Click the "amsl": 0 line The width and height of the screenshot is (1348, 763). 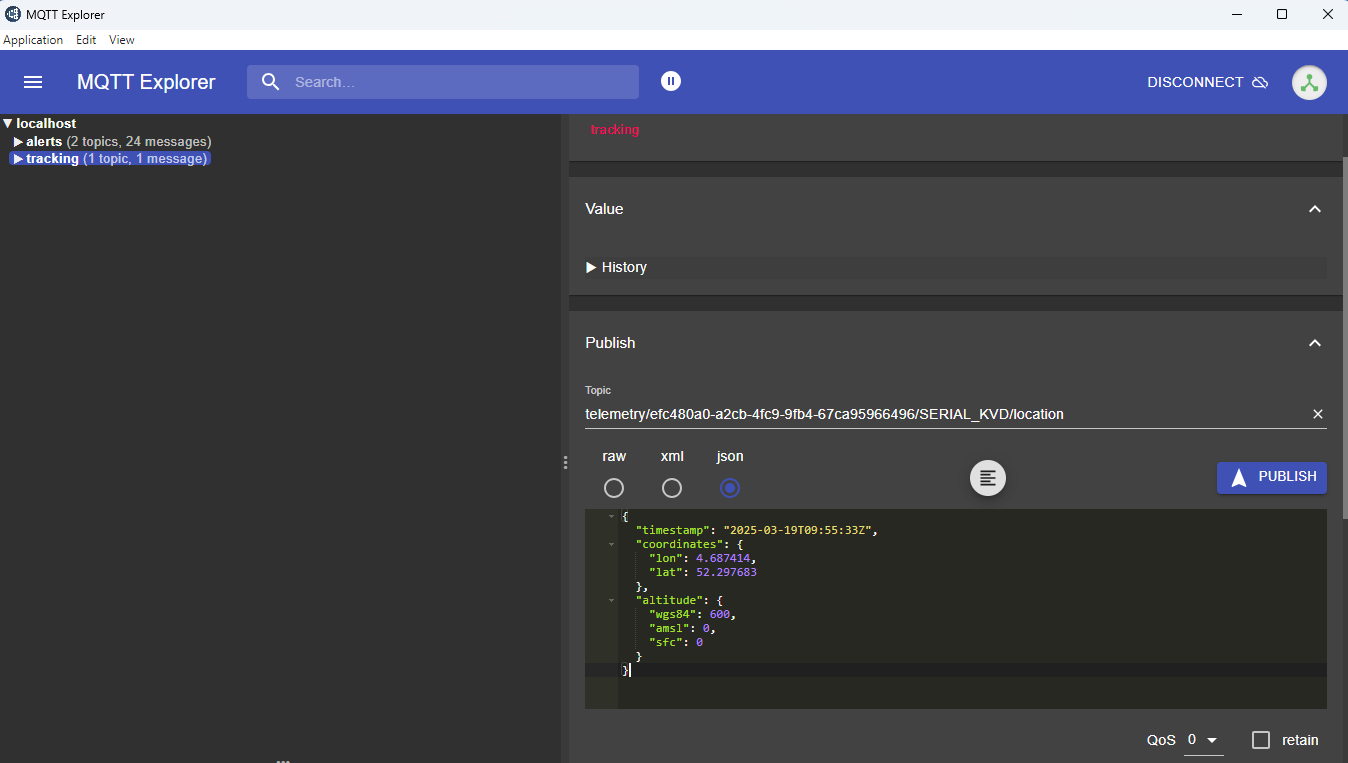point(683,628)
